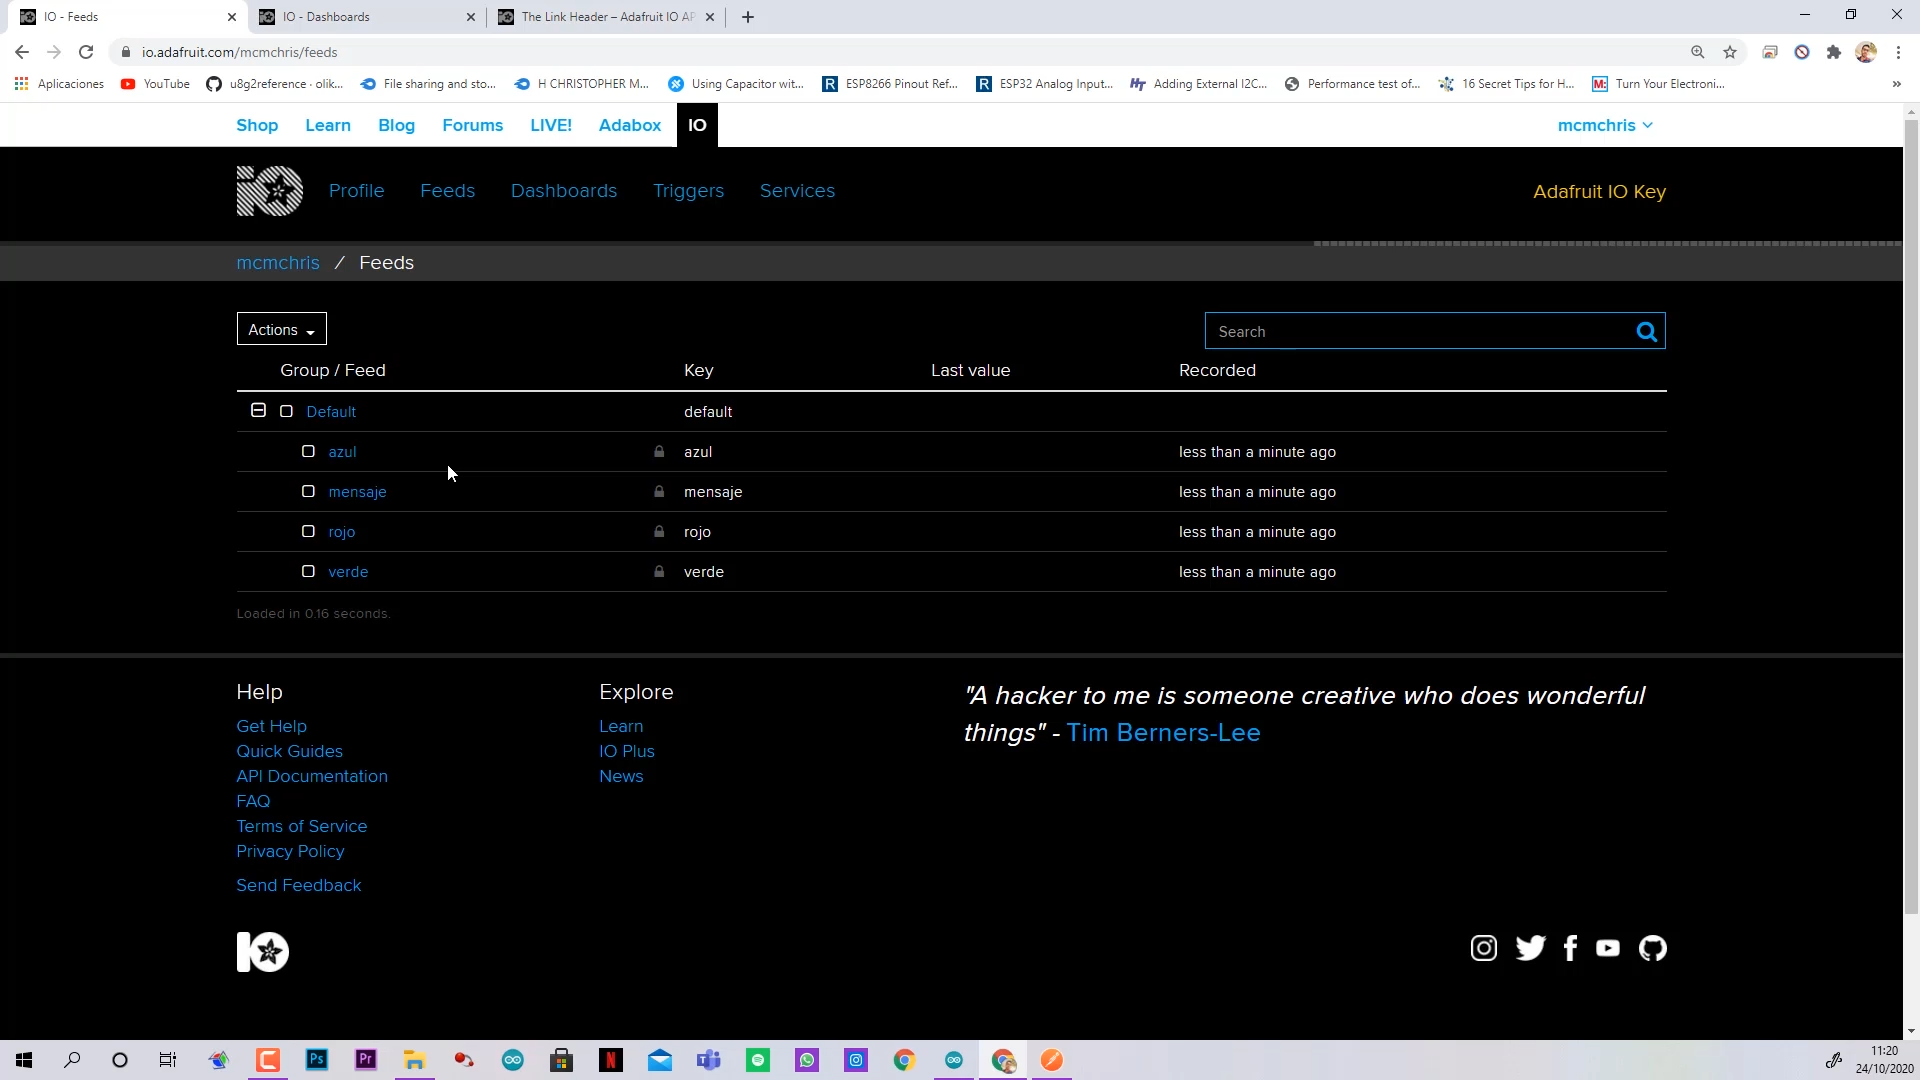Open Windows Start menu
This screenshot has width=1920, height=1080.
tap(24, 1060)
